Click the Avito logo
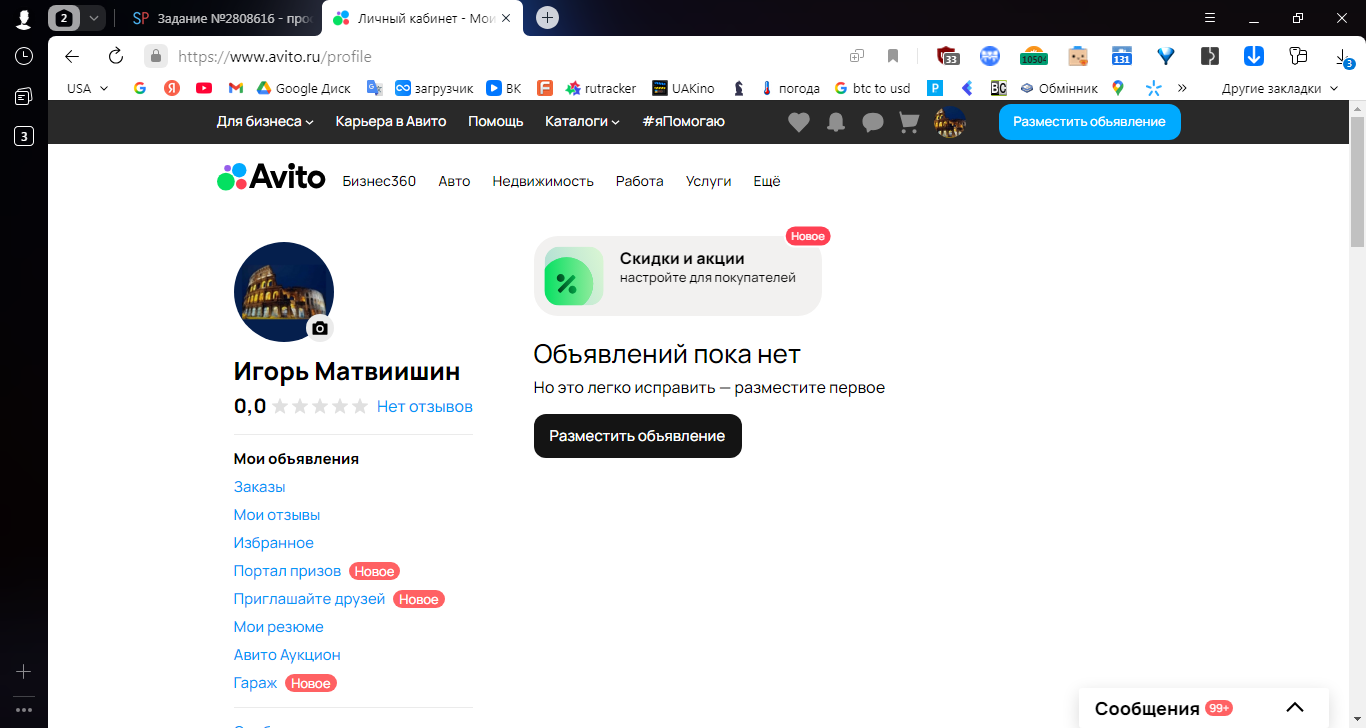Screen dimensions: 1366x728 (271, 177)
